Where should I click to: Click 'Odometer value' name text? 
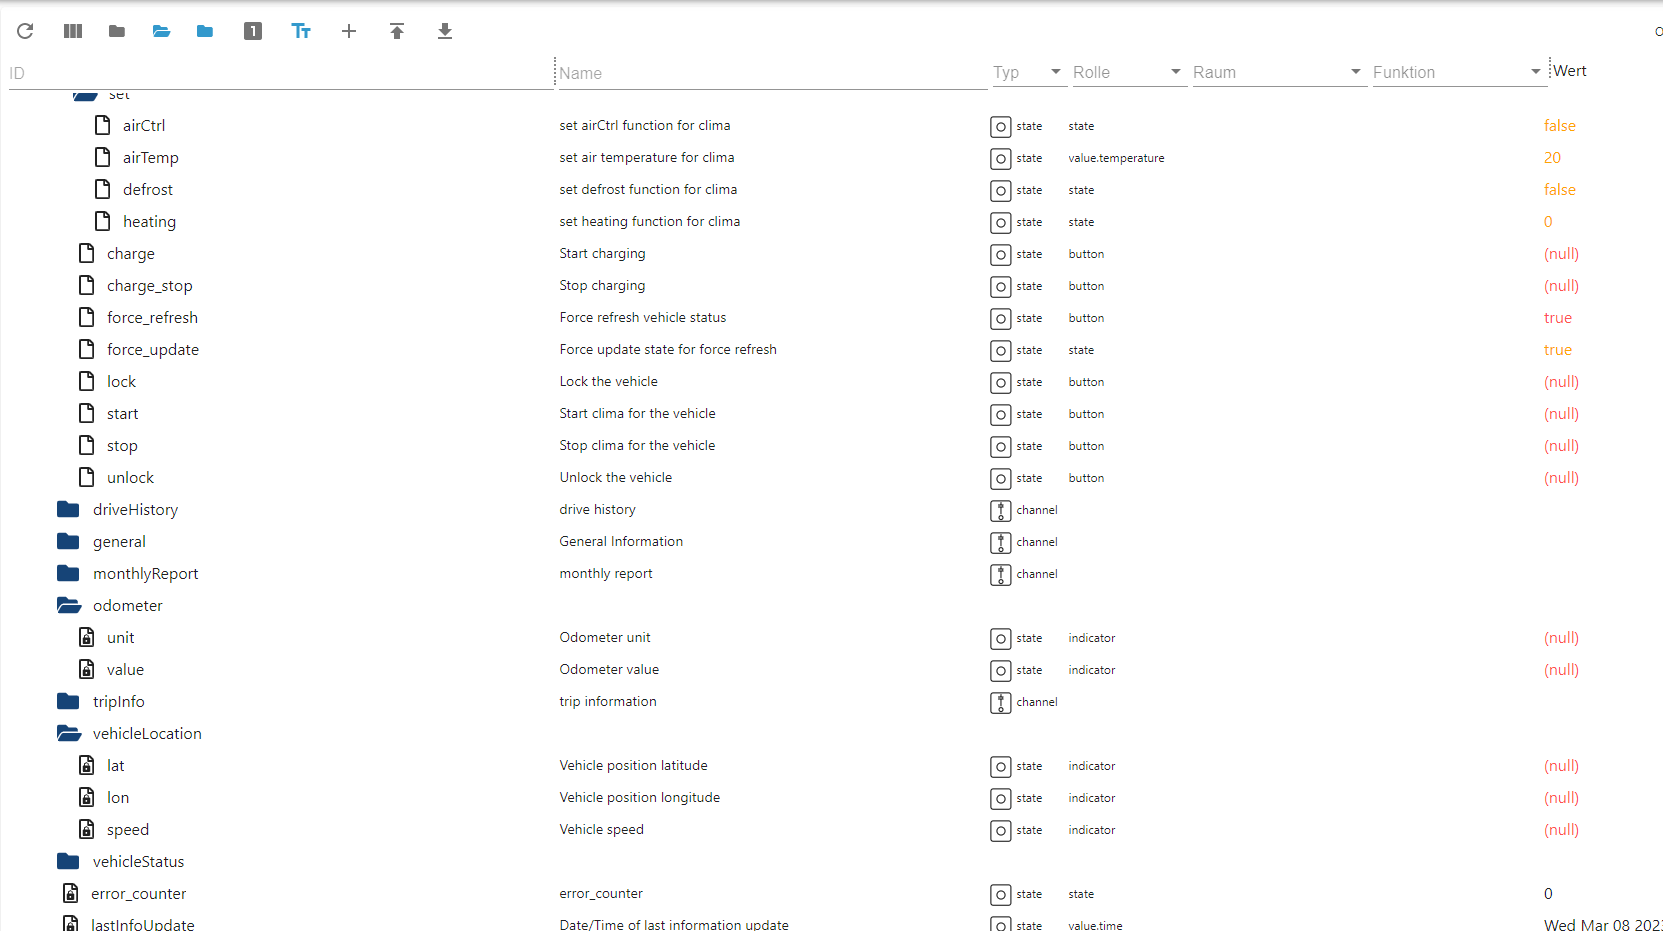point(609,669)
